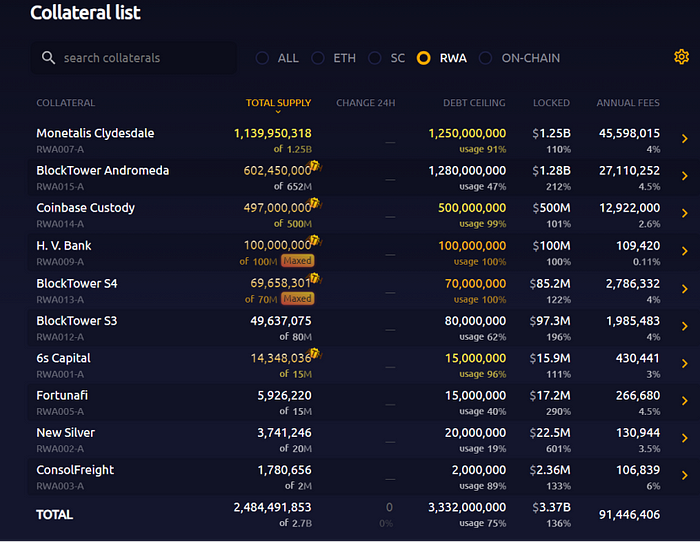
Task: Open the settings gear icon
Action: point(682,57)
